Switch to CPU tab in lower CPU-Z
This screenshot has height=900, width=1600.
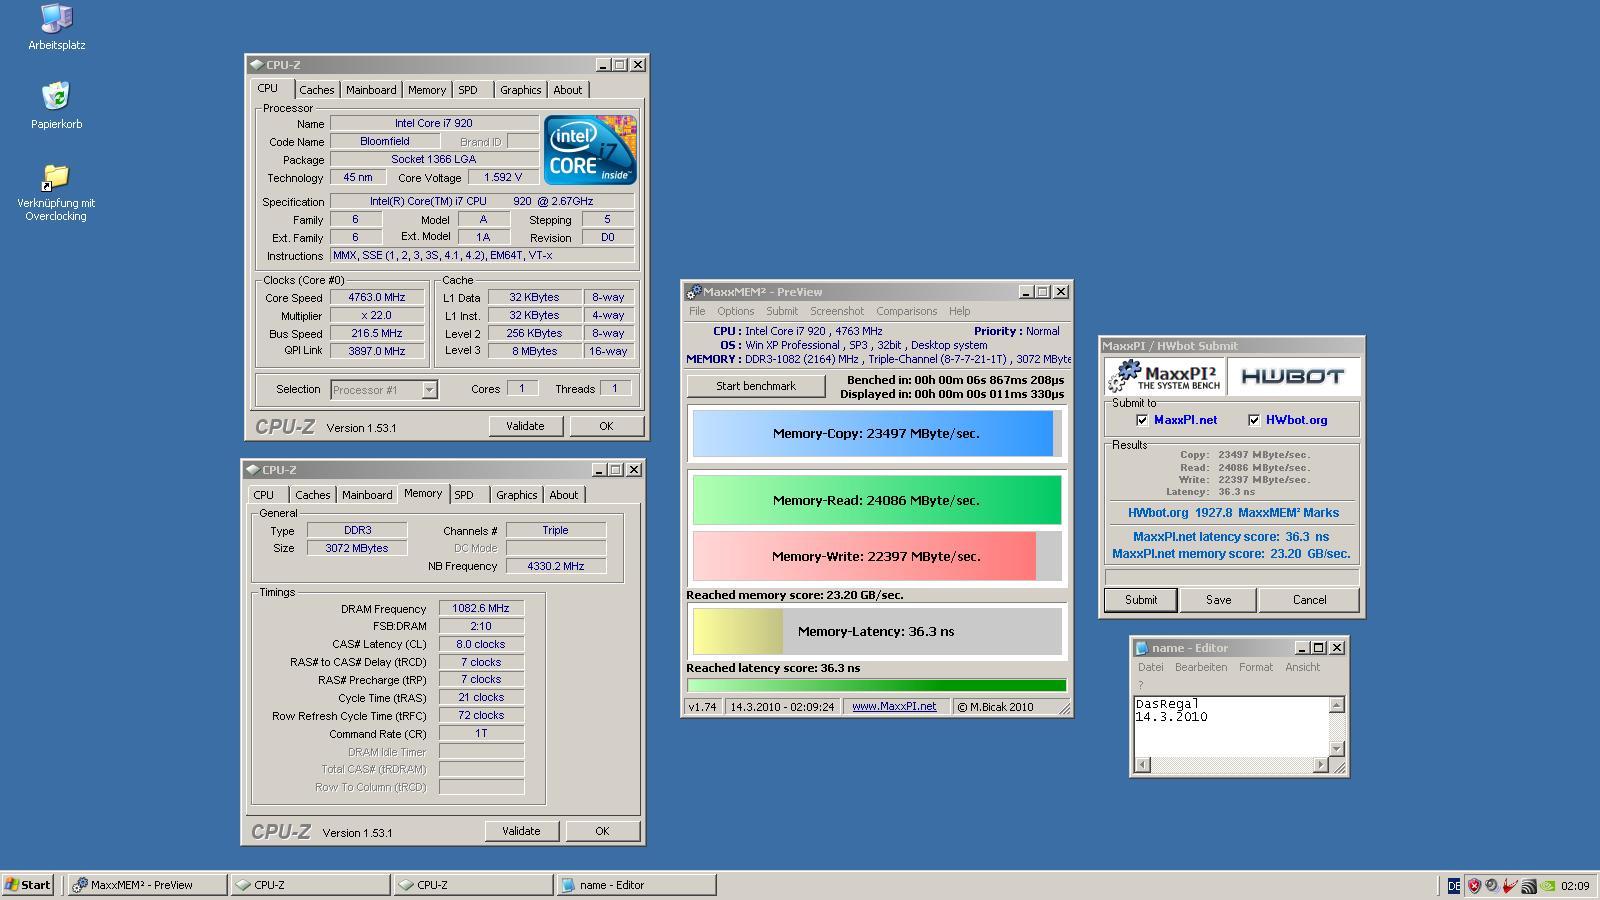point(264,495)
